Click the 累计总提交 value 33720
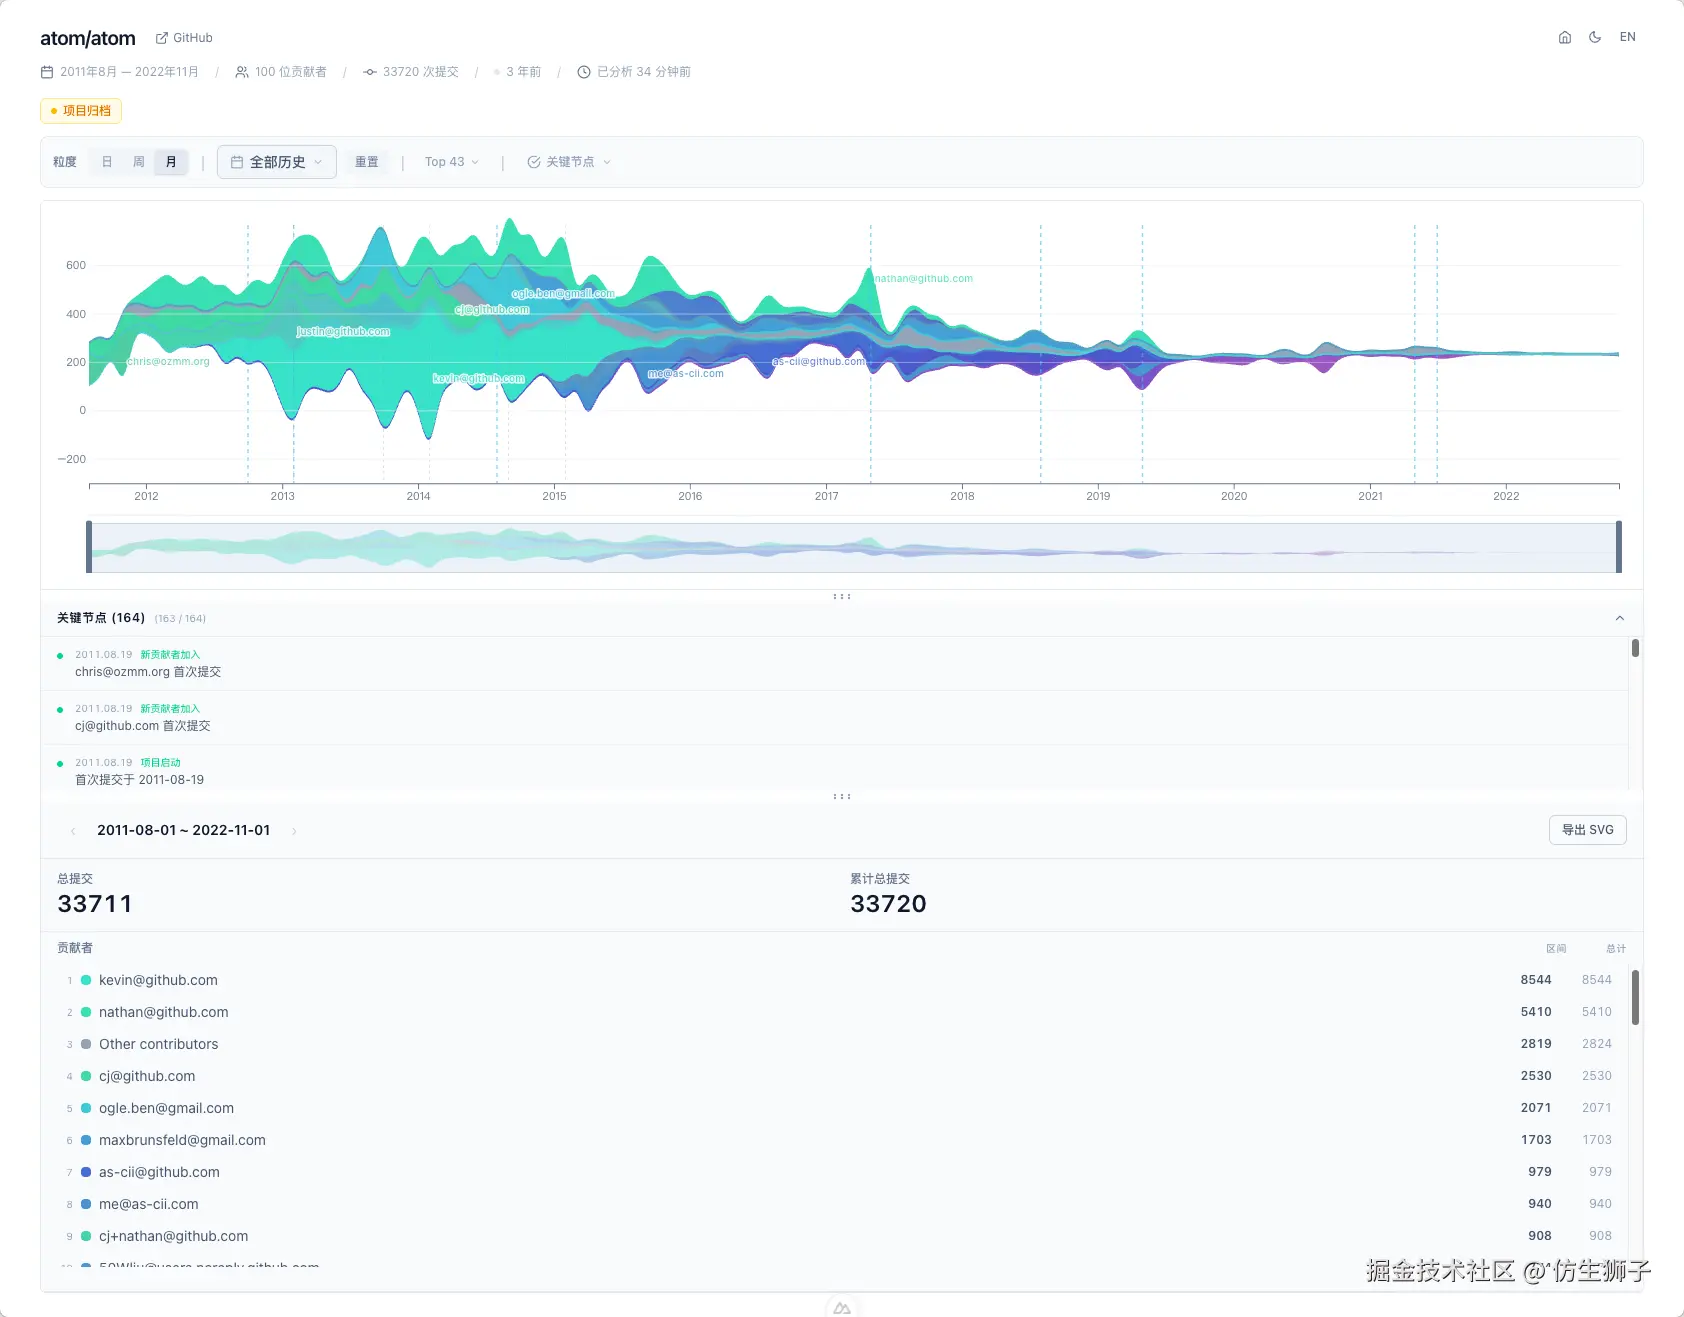The width and height of the screenshot is (1684, 1317). (x=888, y=904)
